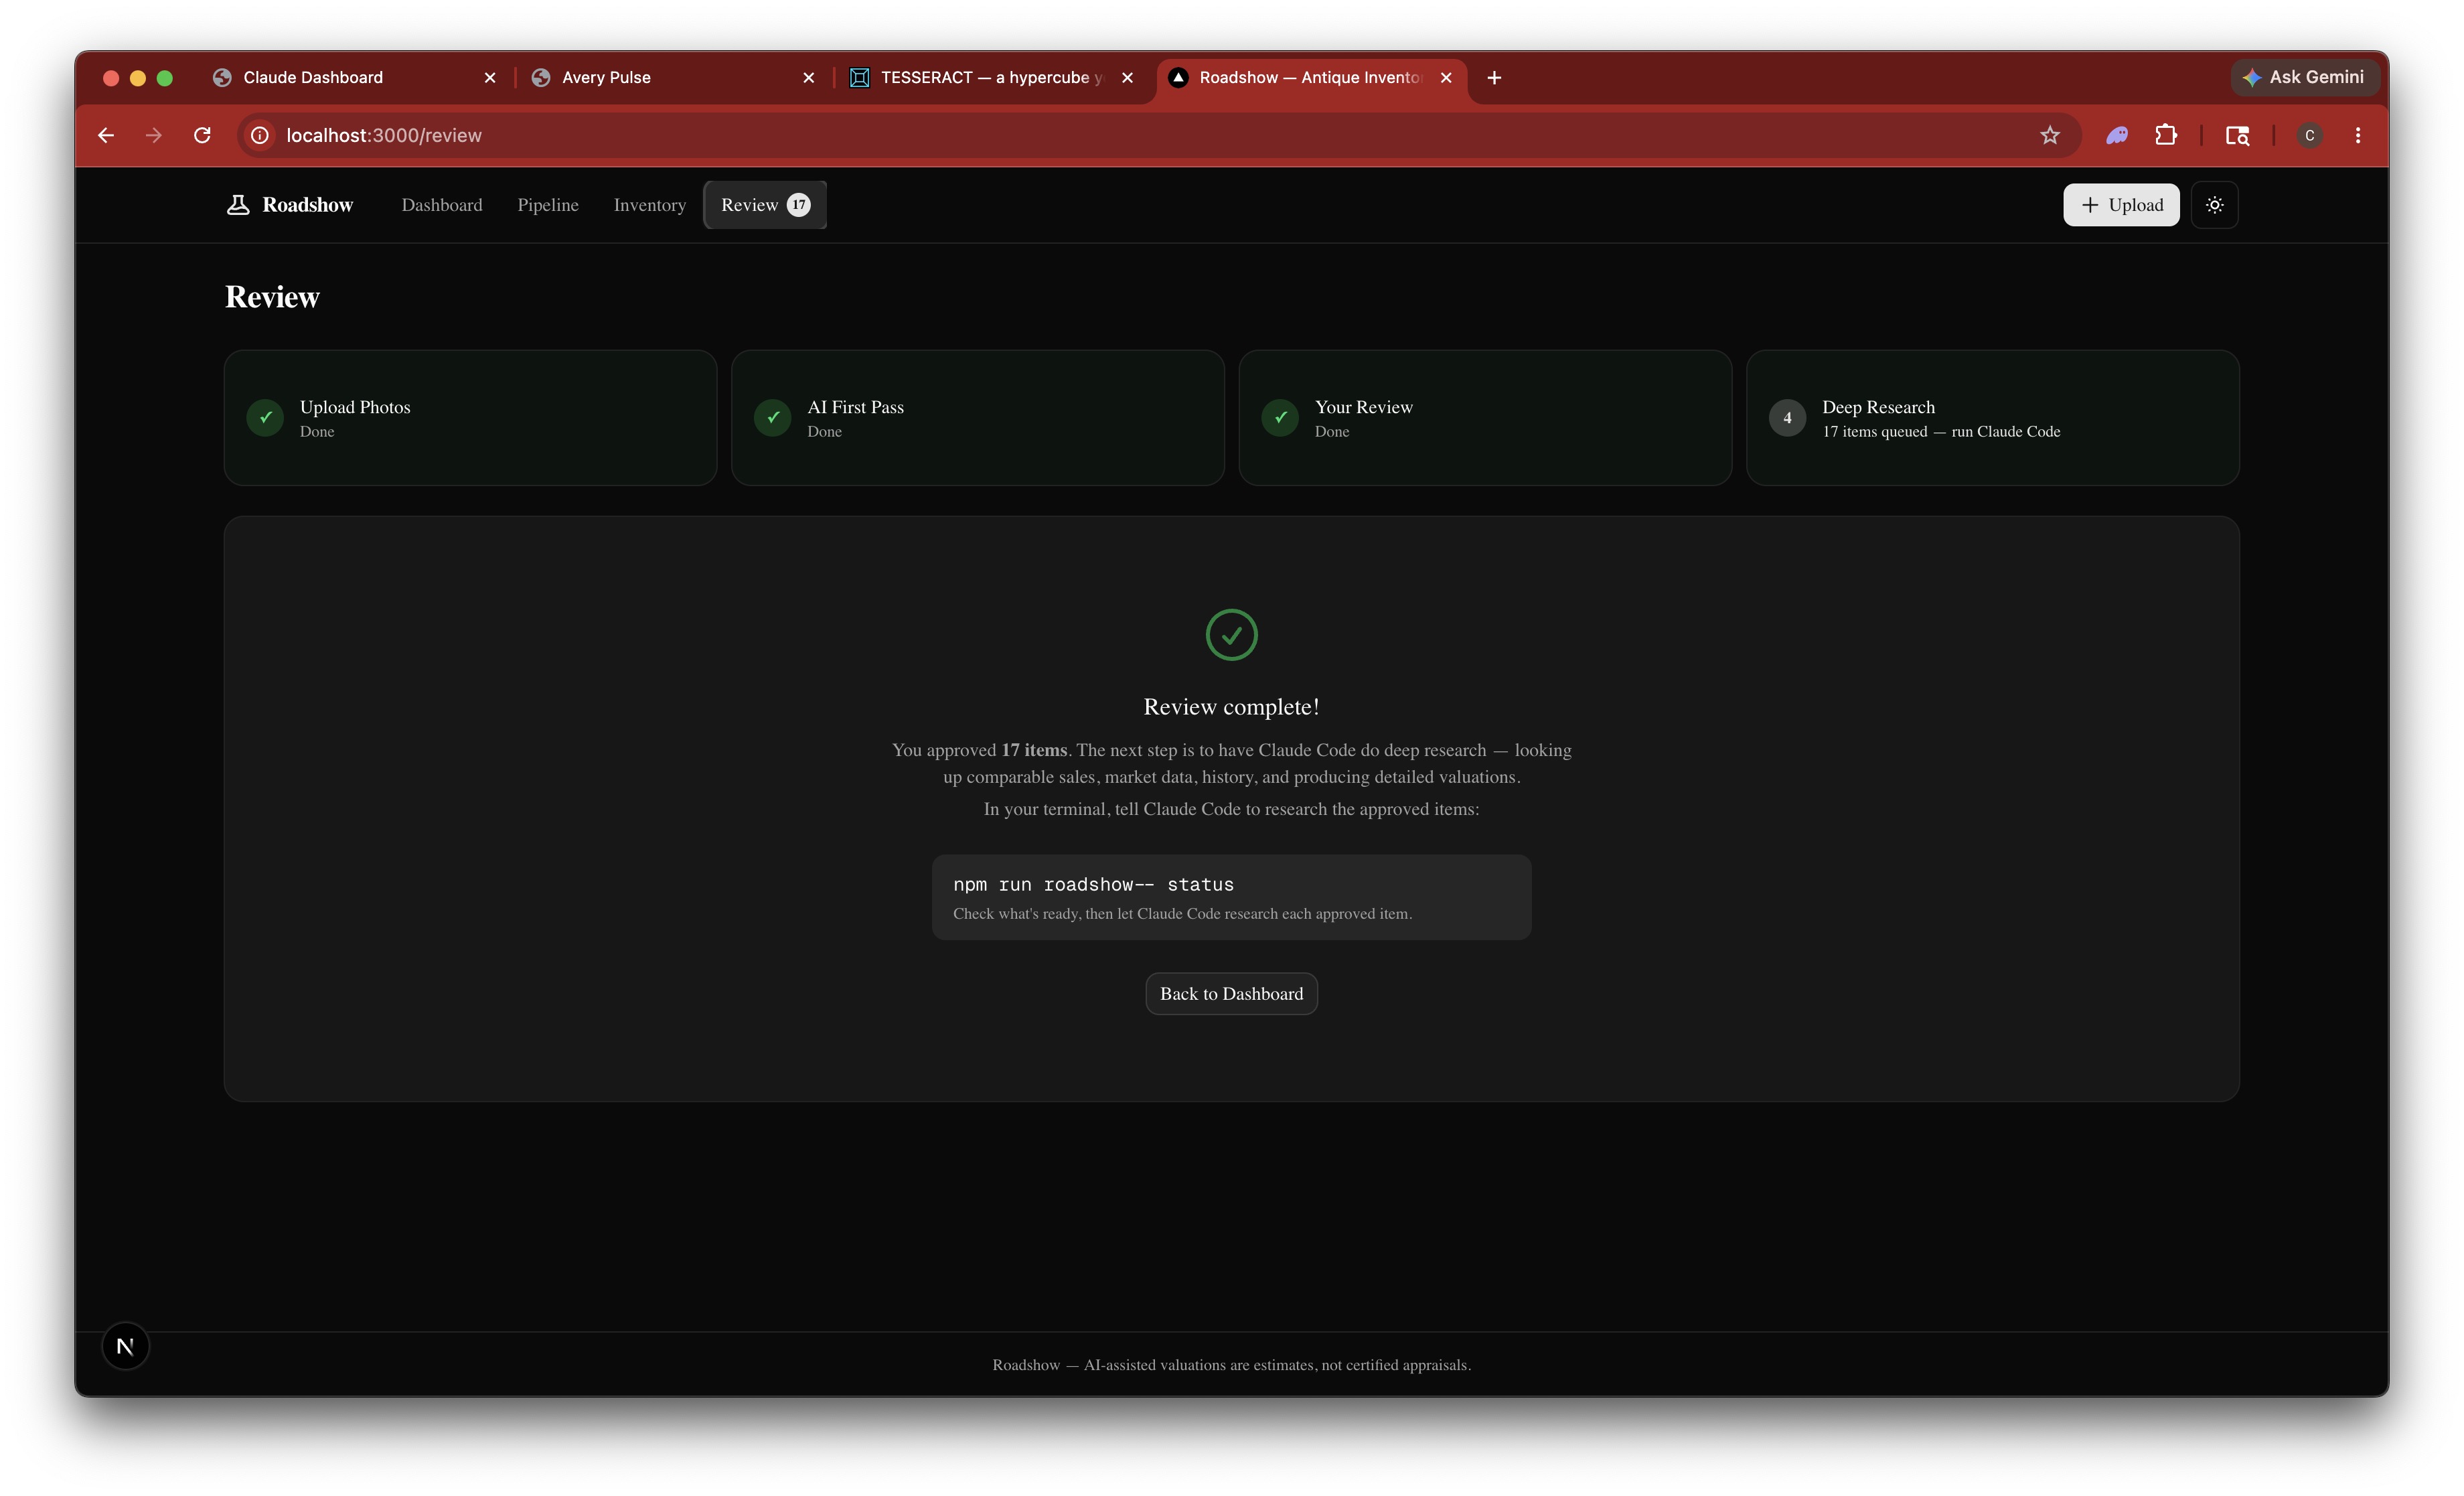
Task: Switch to TESSERACT hypercube tab
Action: coord(992,77)
